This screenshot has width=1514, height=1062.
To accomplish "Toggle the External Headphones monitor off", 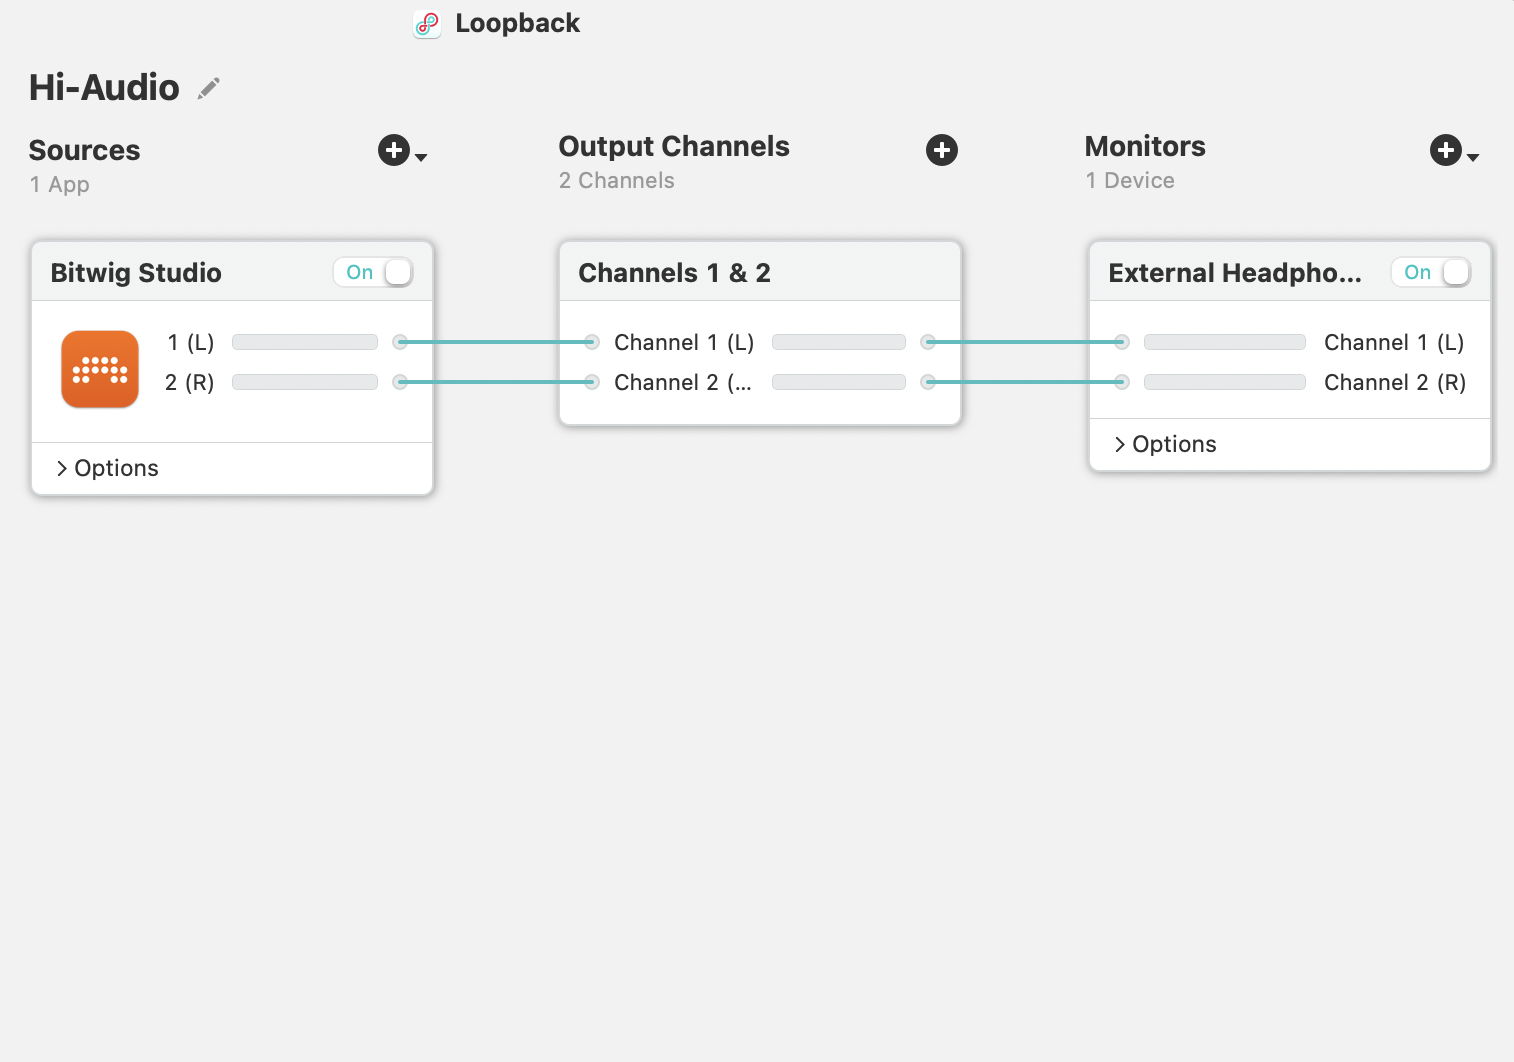I will [1431, 271].
